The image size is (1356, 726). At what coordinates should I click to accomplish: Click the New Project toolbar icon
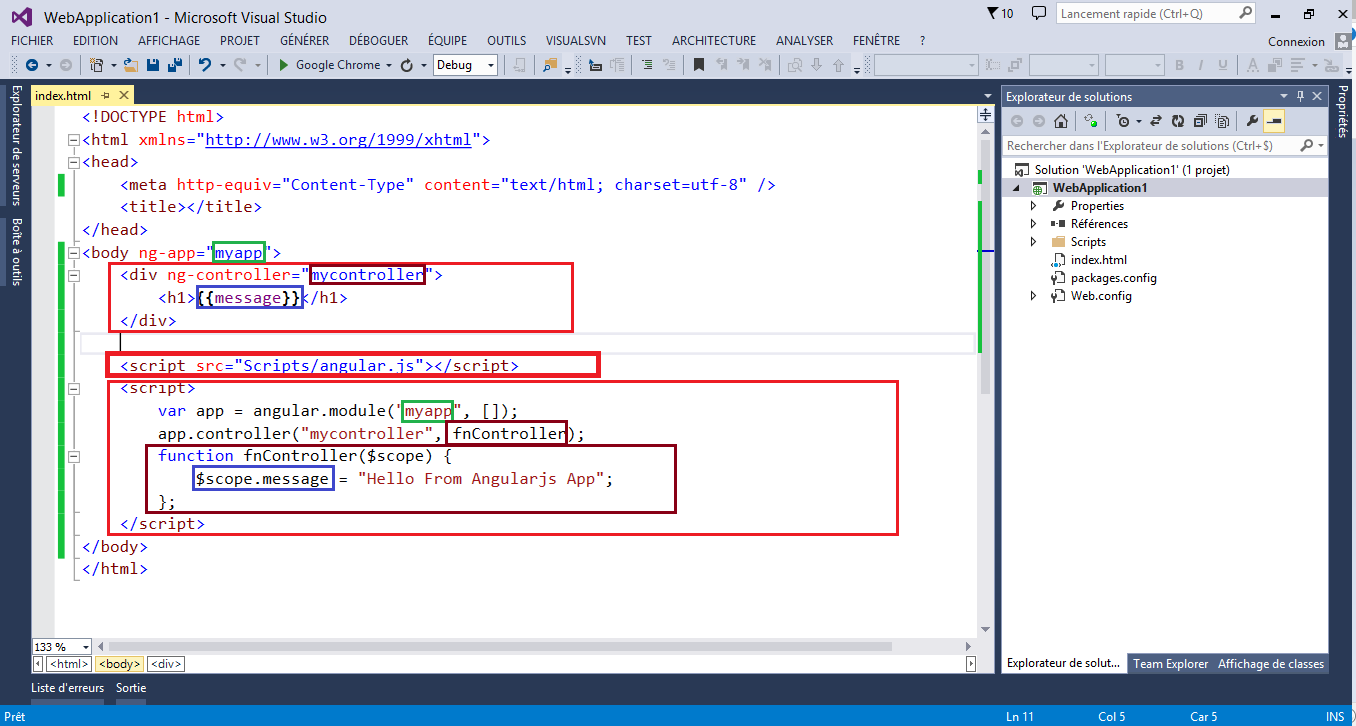pos(96,65)
